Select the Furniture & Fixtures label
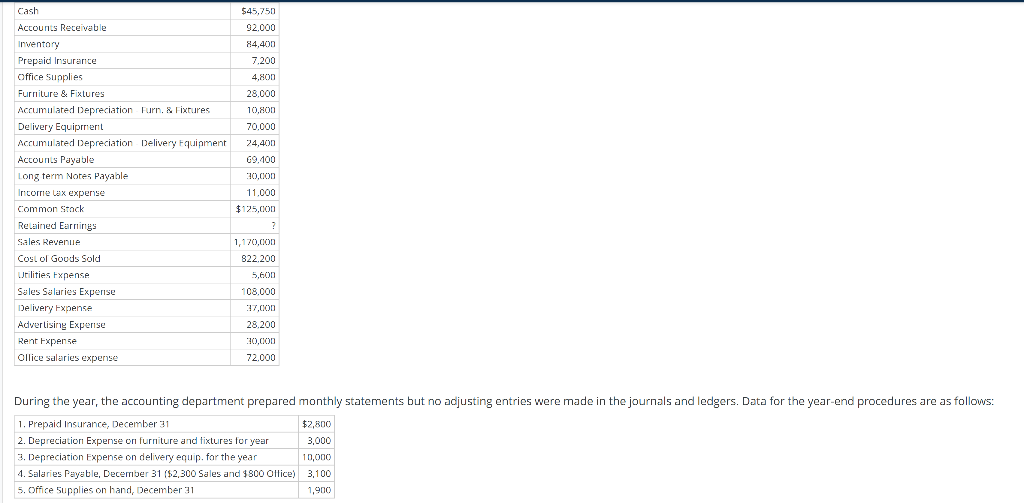 [61, 94]
